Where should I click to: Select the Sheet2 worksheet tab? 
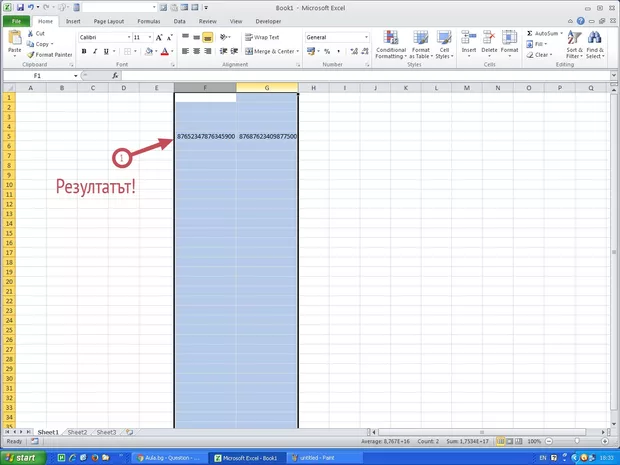(x=77, y=432)
